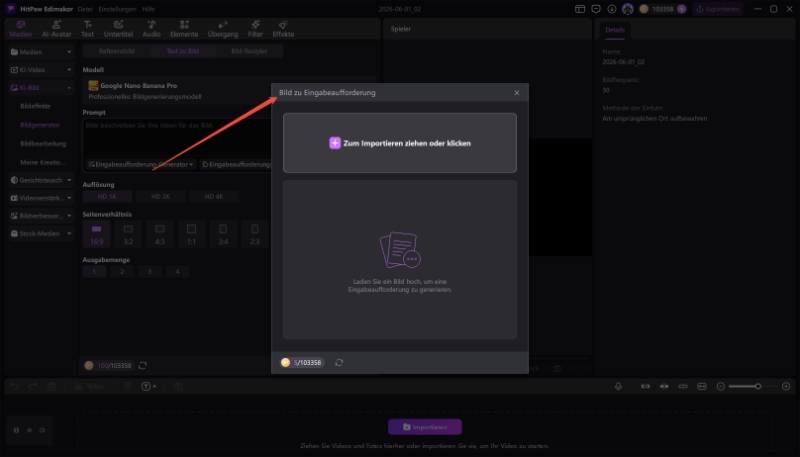The height and width of the screenshot is (457, 800).
Task: Open the Medien toolbar tab
Action: (21, 29)
